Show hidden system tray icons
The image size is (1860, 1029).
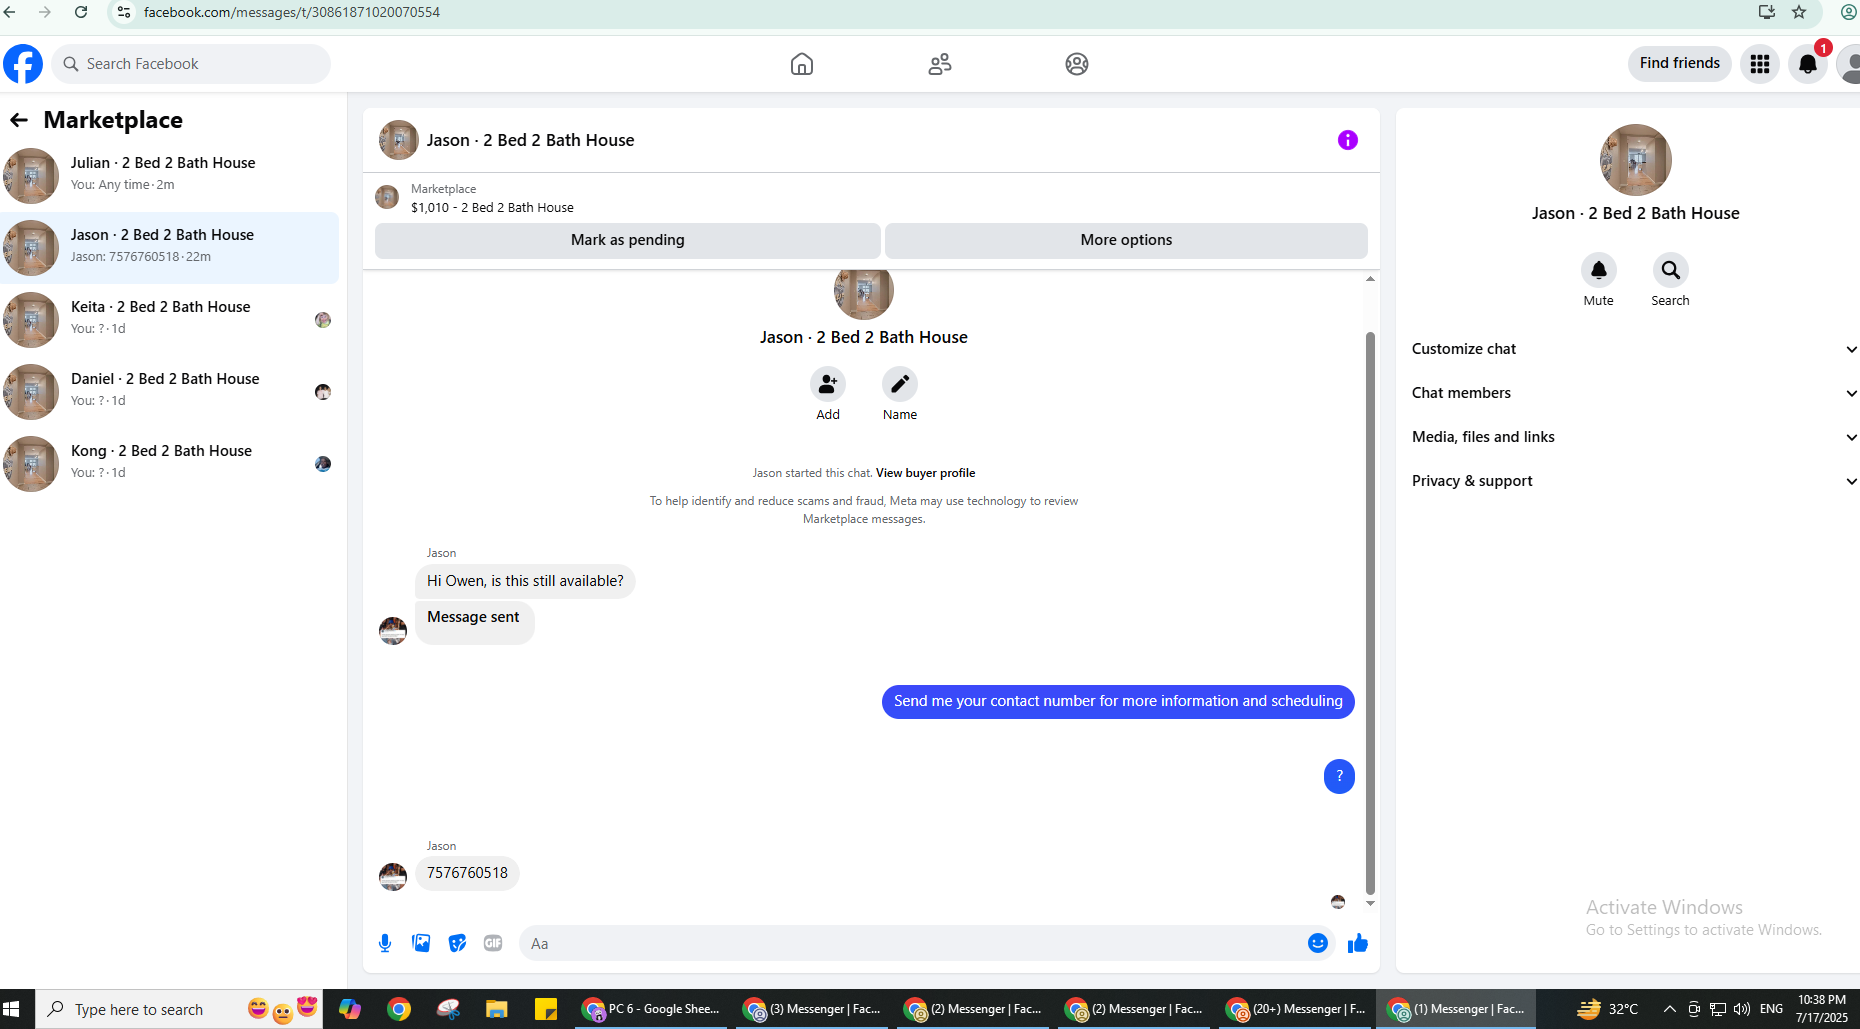[x=1669, y=1009]
